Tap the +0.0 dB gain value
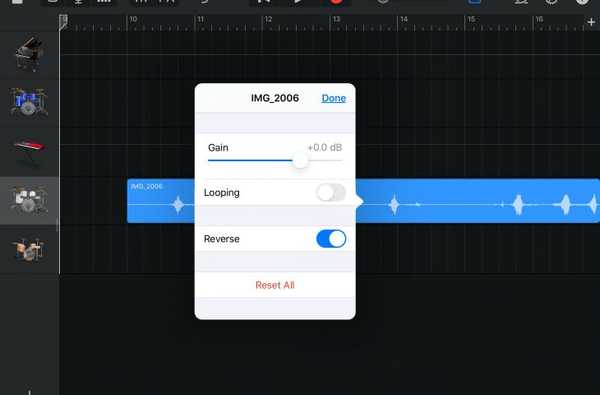Viewport: 600px width, 395px height. point(324,147)
